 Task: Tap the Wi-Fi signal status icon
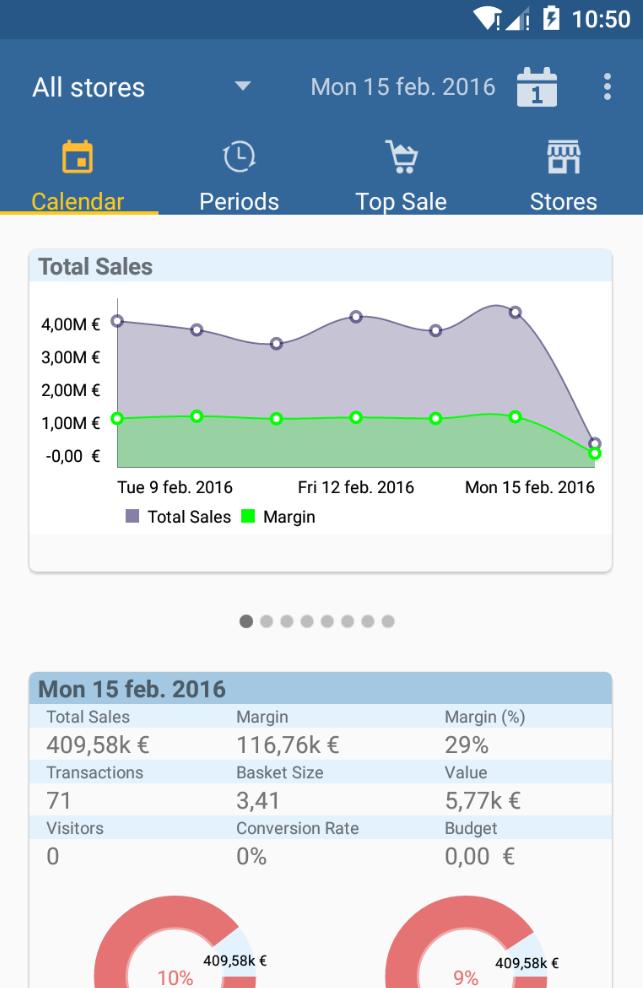487,19
